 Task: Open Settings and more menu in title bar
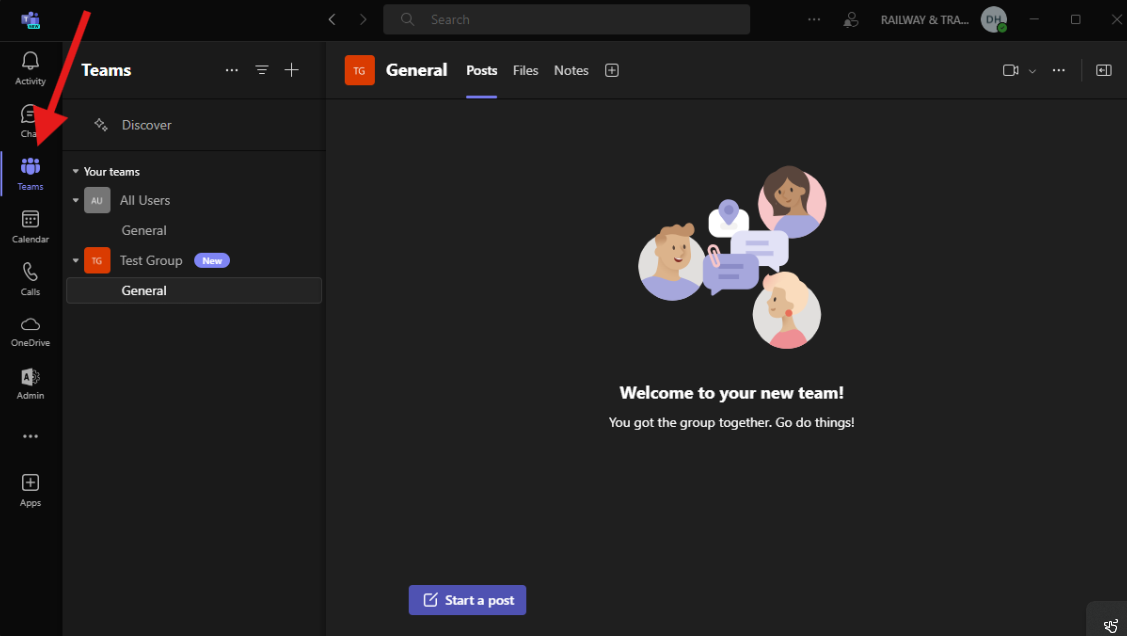(814, 19)
